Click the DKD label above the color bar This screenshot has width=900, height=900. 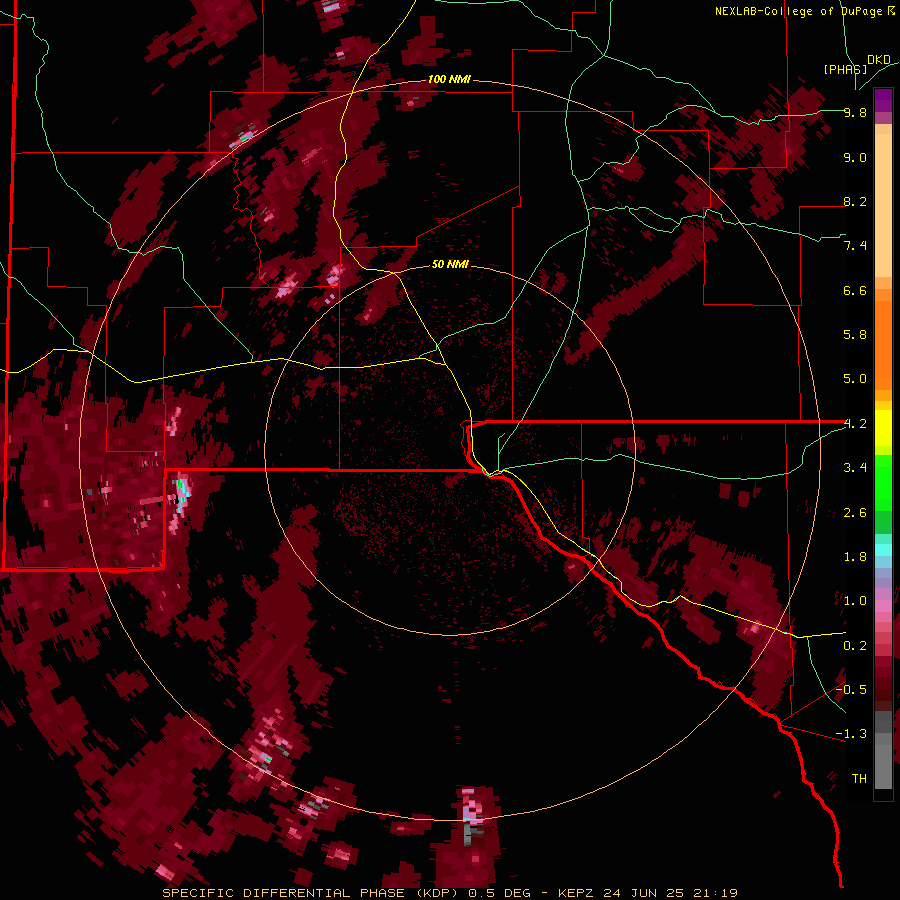click(x=879, y=60)
